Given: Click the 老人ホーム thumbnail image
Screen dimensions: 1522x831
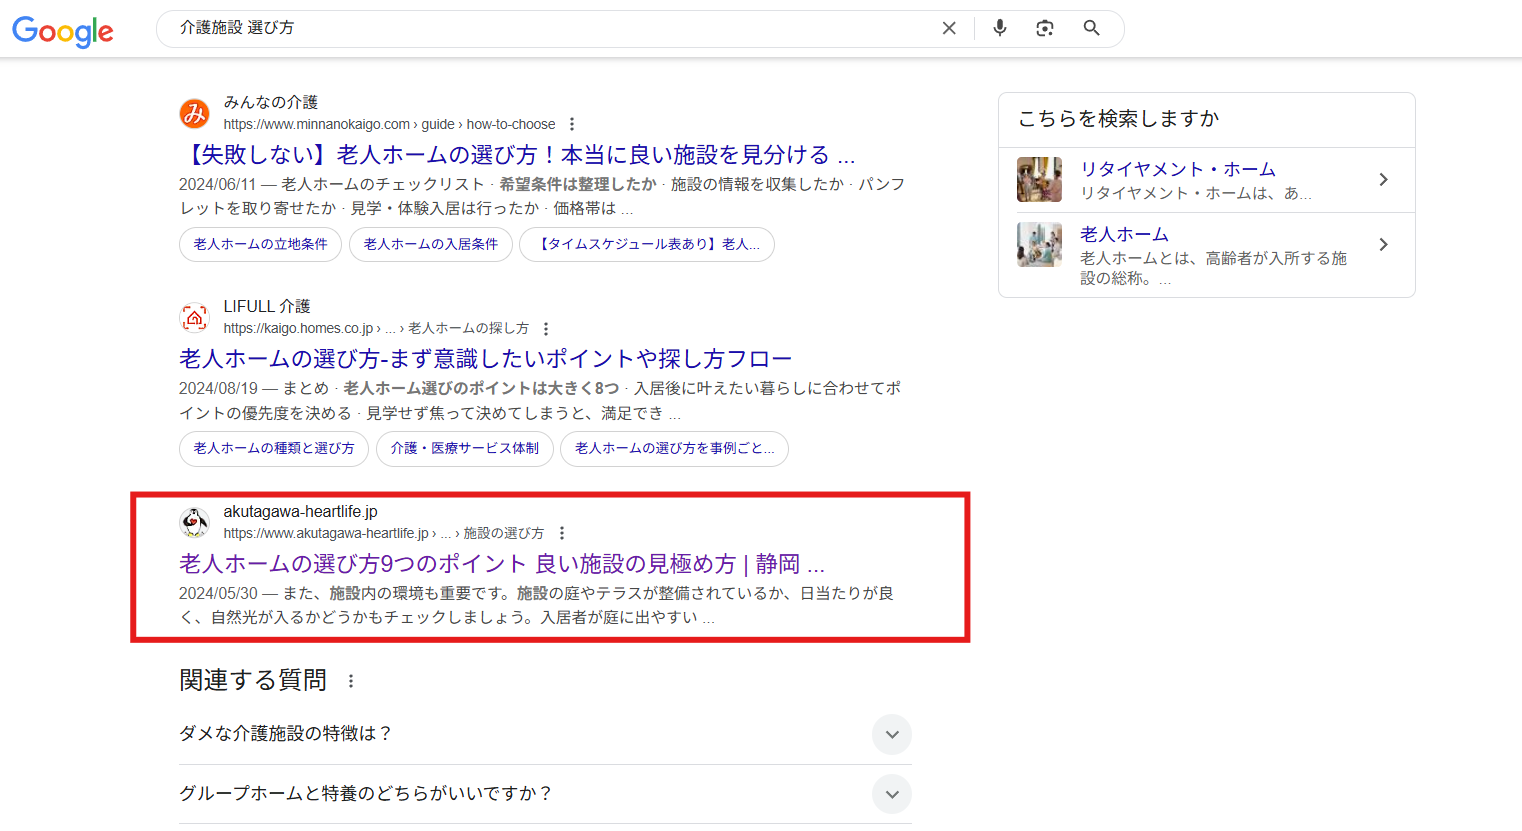Looking at the screenshot, I should pyautogui.click(x=1039, y=245).
